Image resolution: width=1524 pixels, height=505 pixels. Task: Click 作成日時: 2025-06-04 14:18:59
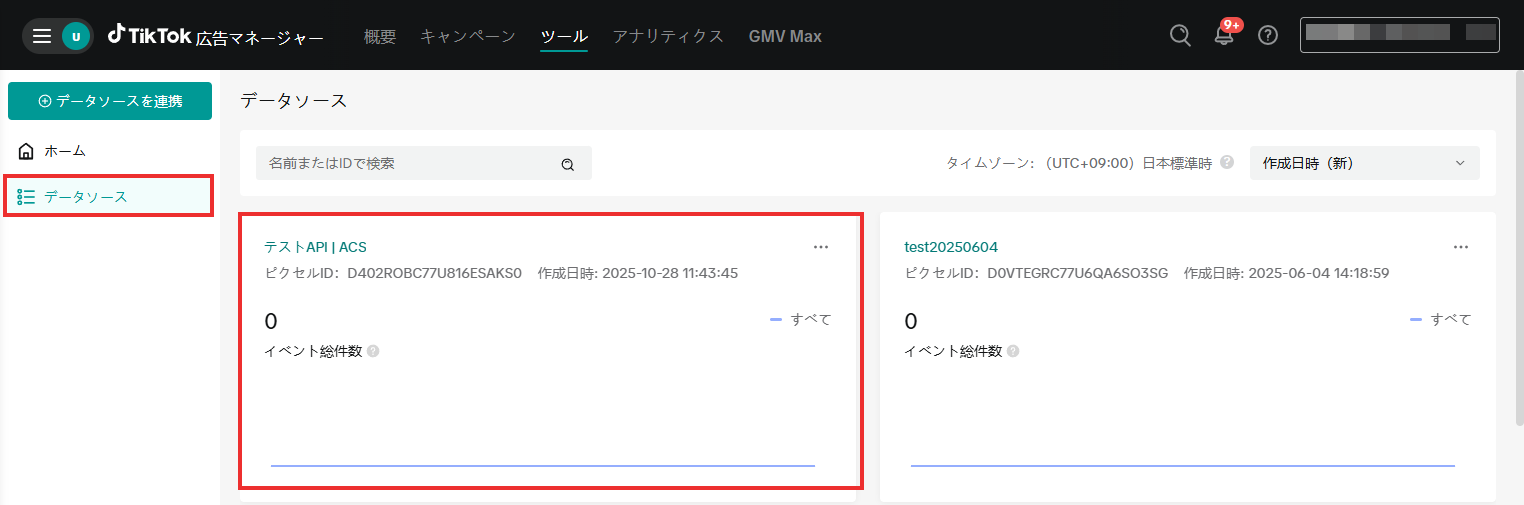tap(1287, 273)
